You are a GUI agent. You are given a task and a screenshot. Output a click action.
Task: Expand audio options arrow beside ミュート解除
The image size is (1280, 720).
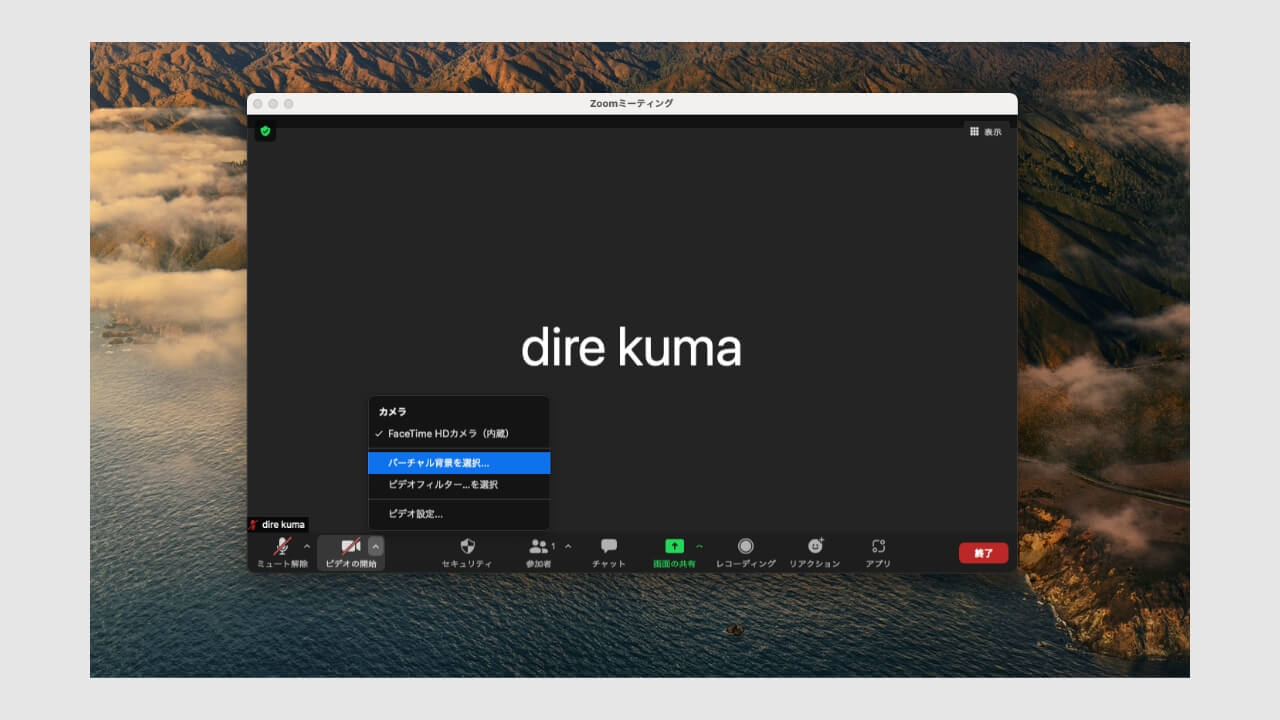click(x=307, y=546)
